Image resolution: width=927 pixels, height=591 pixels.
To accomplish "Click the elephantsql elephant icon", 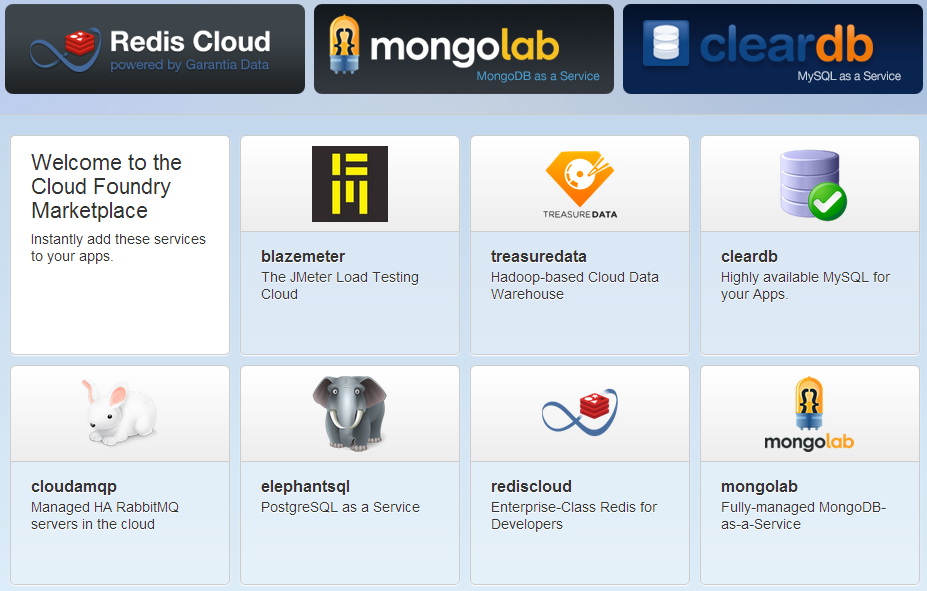I will (x=350, y=413).
